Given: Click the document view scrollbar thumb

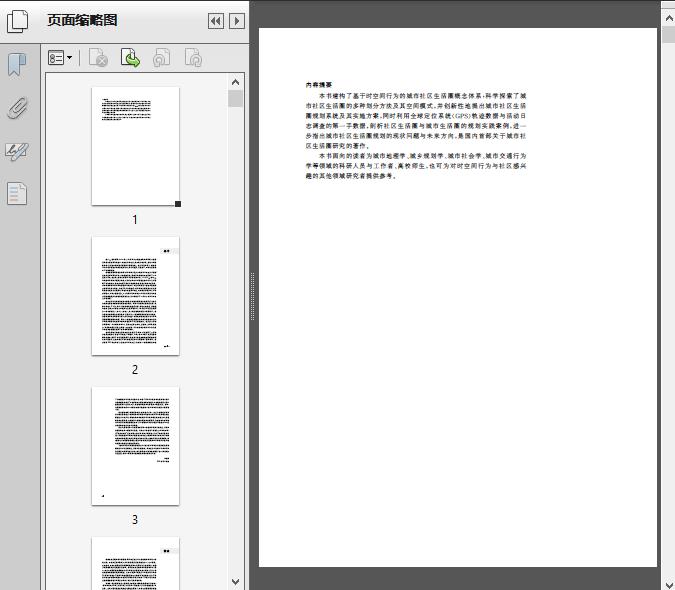Looking at the screenshot, I should [669, 34].
